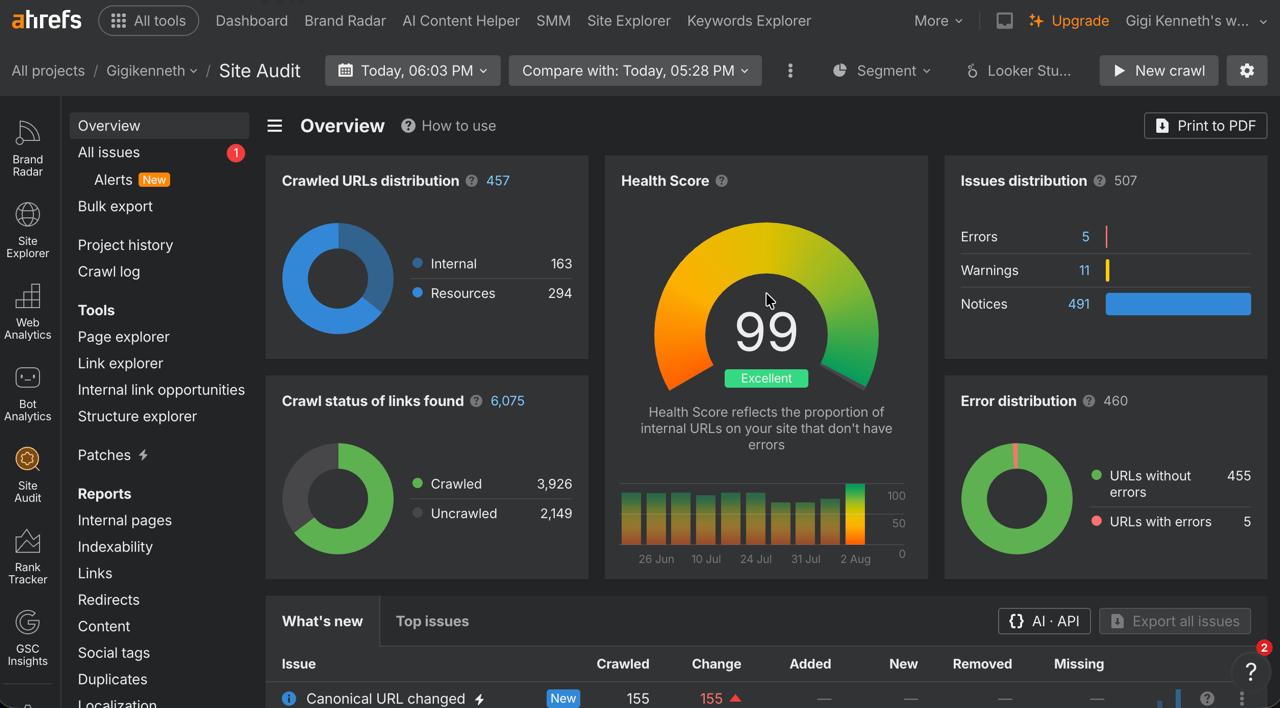Go to Dashboard in top navigation

251,21
